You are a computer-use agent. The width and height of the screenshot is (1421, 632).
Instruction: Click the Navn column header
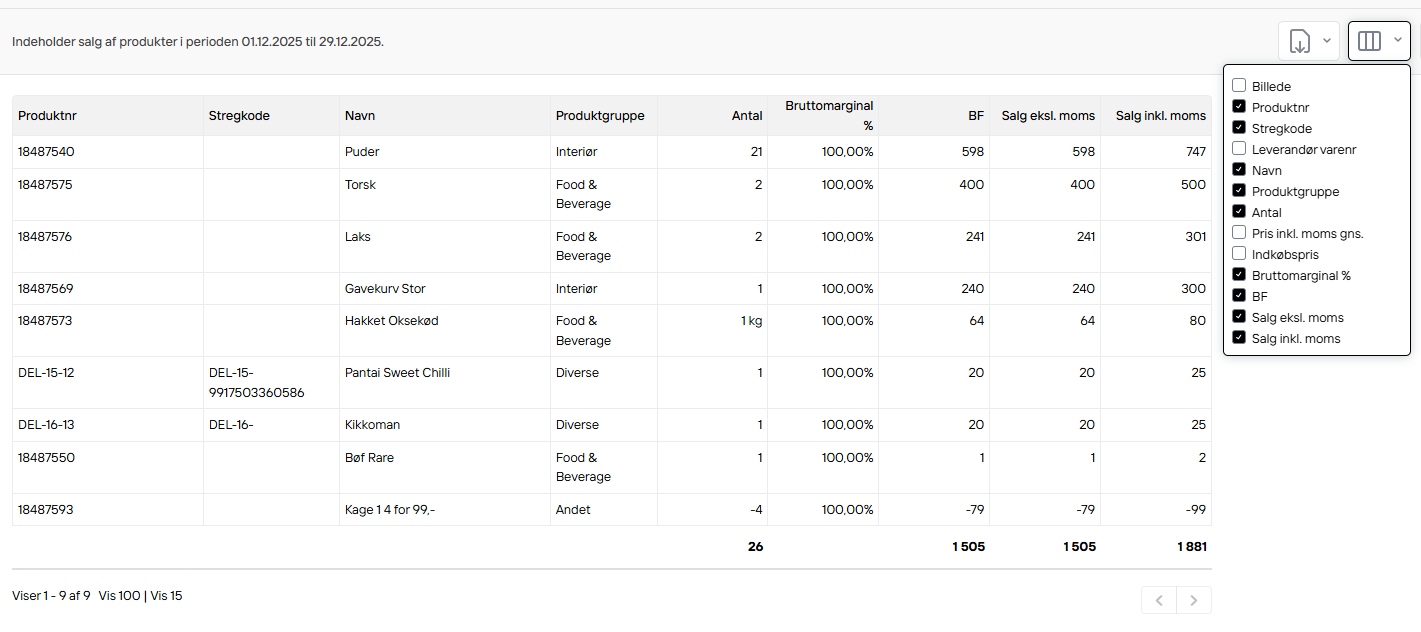359,116
